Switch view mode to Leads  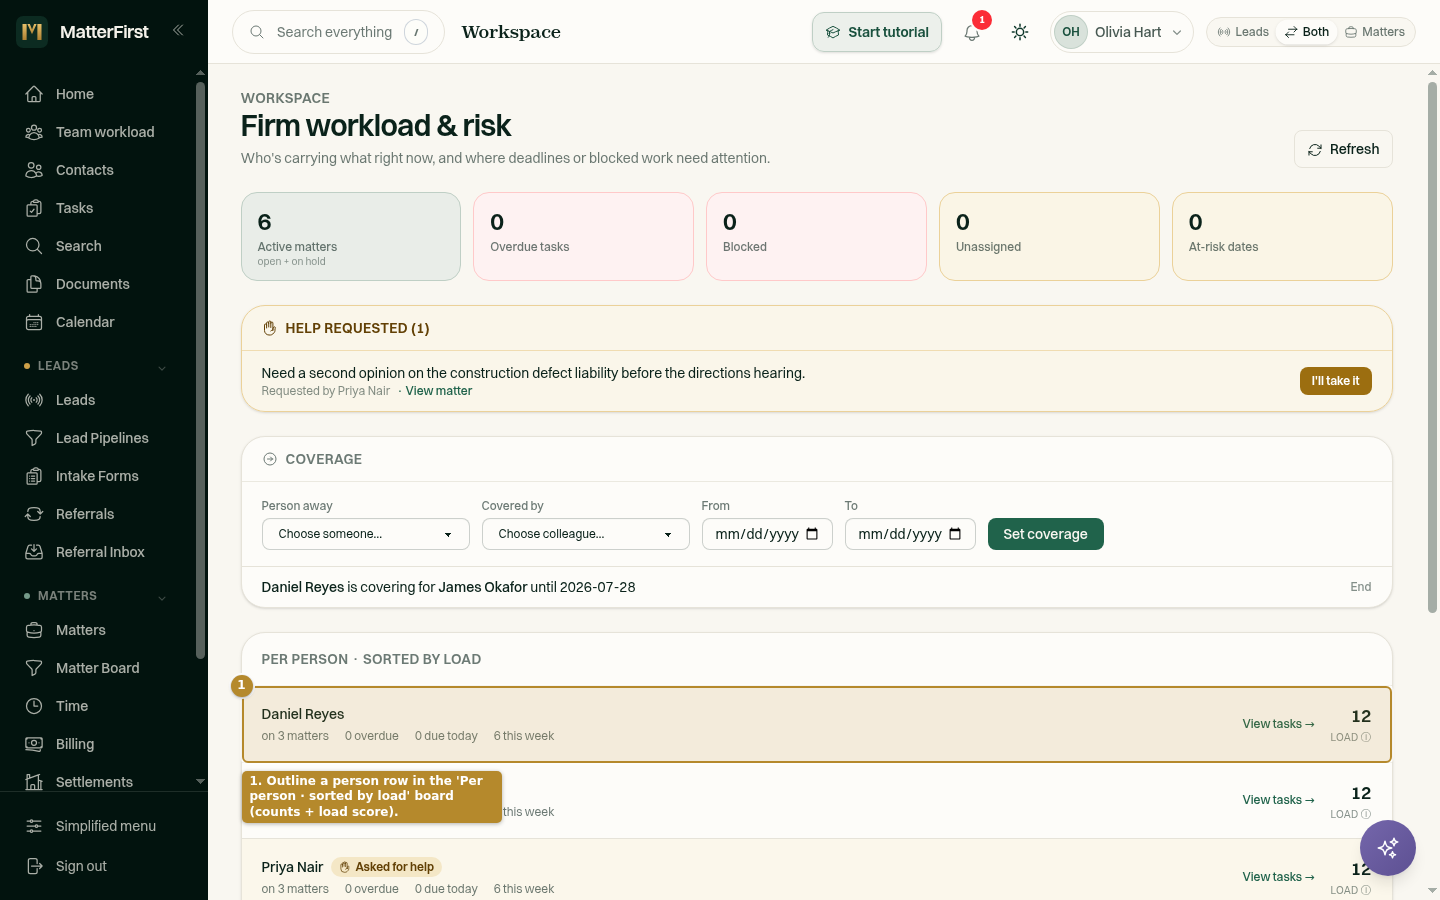tap(1243, 32)
